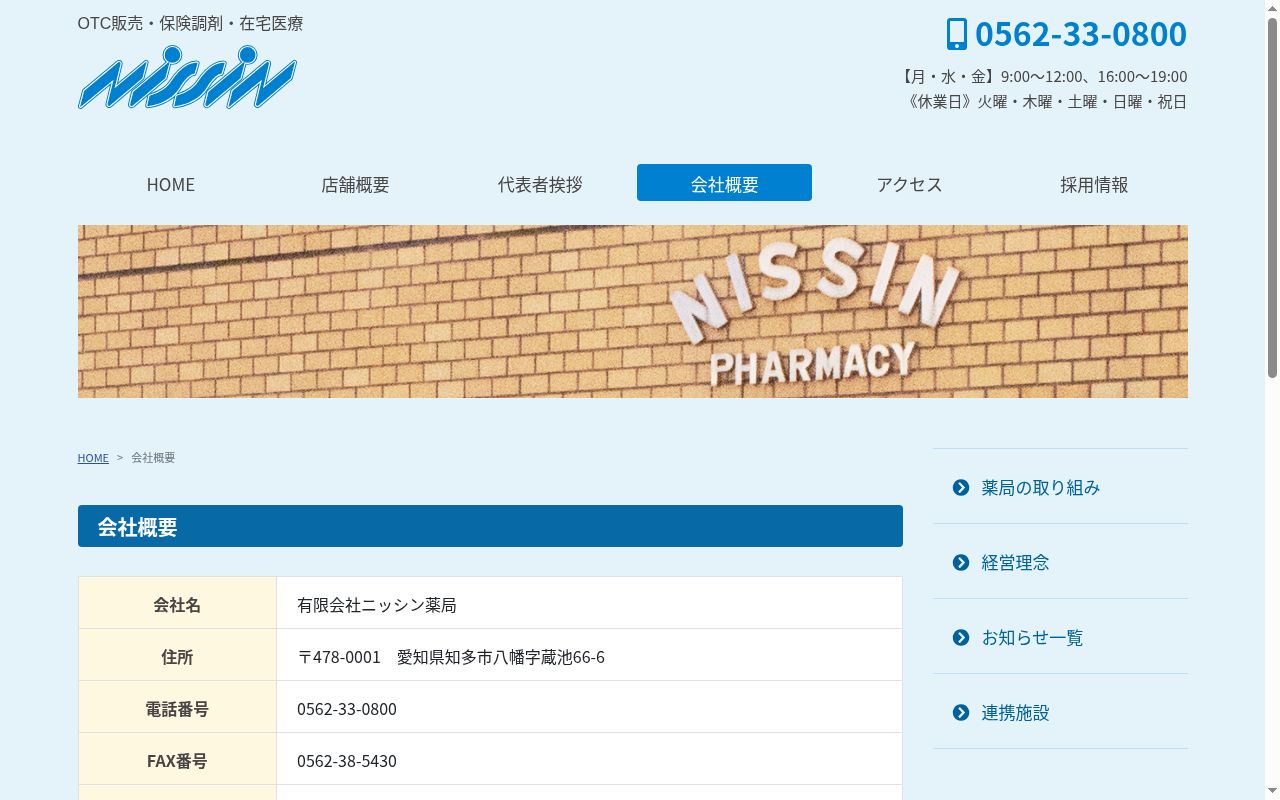The height and width of the screenshot is (800, 1280).
Task: Go to the 代表者挨拶 page
Action: [540, 183]
